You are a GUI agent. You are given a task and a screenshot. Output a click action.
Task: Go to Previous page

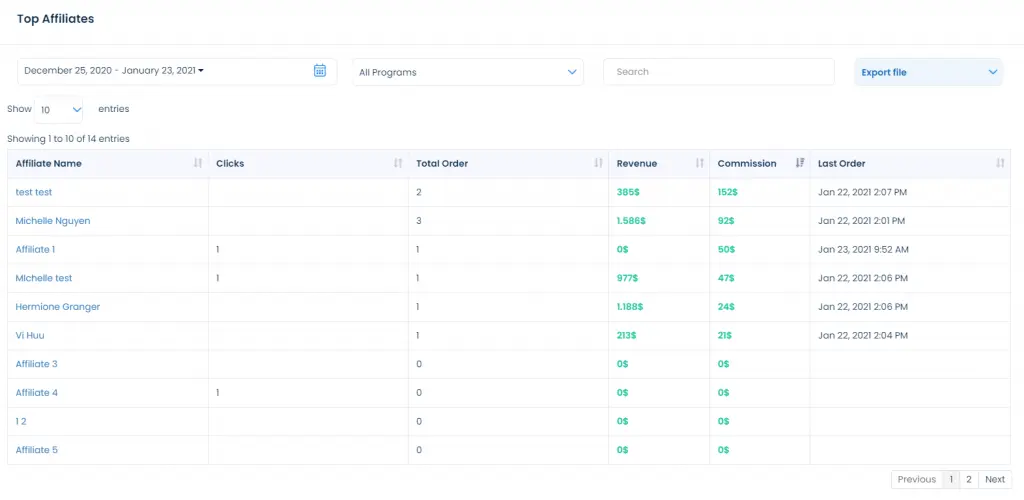(917, 479)
